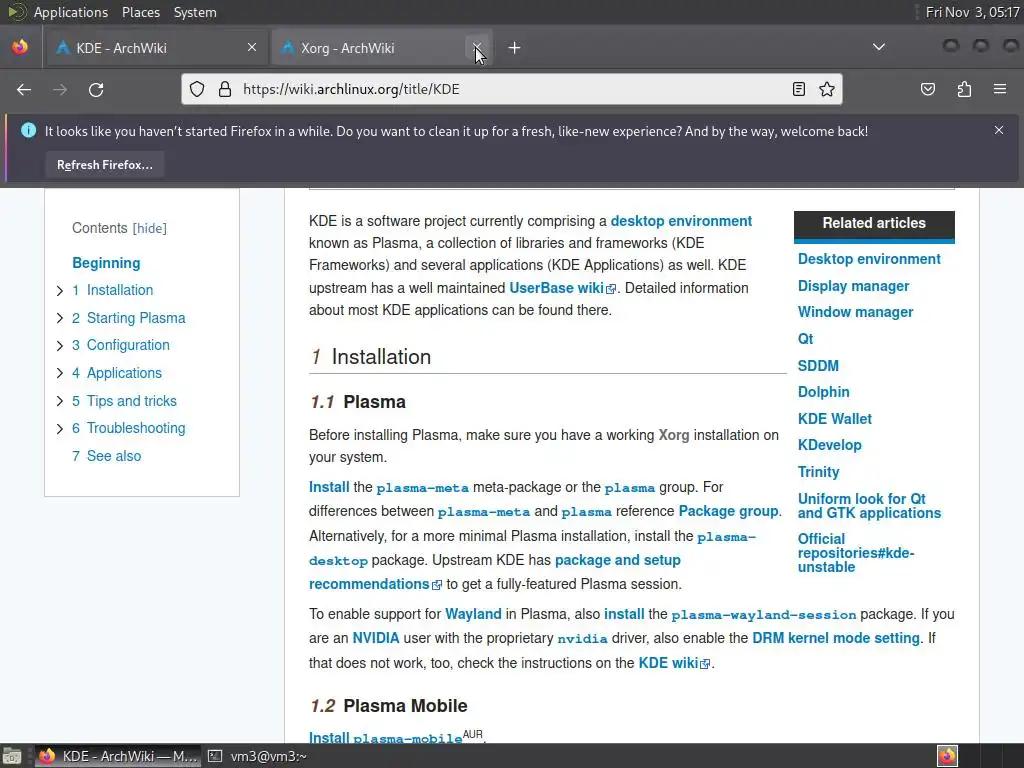Viewport: 1024px width, 768px height.
Task: Open the info icon on notification bar
Action: pos(29,131)
